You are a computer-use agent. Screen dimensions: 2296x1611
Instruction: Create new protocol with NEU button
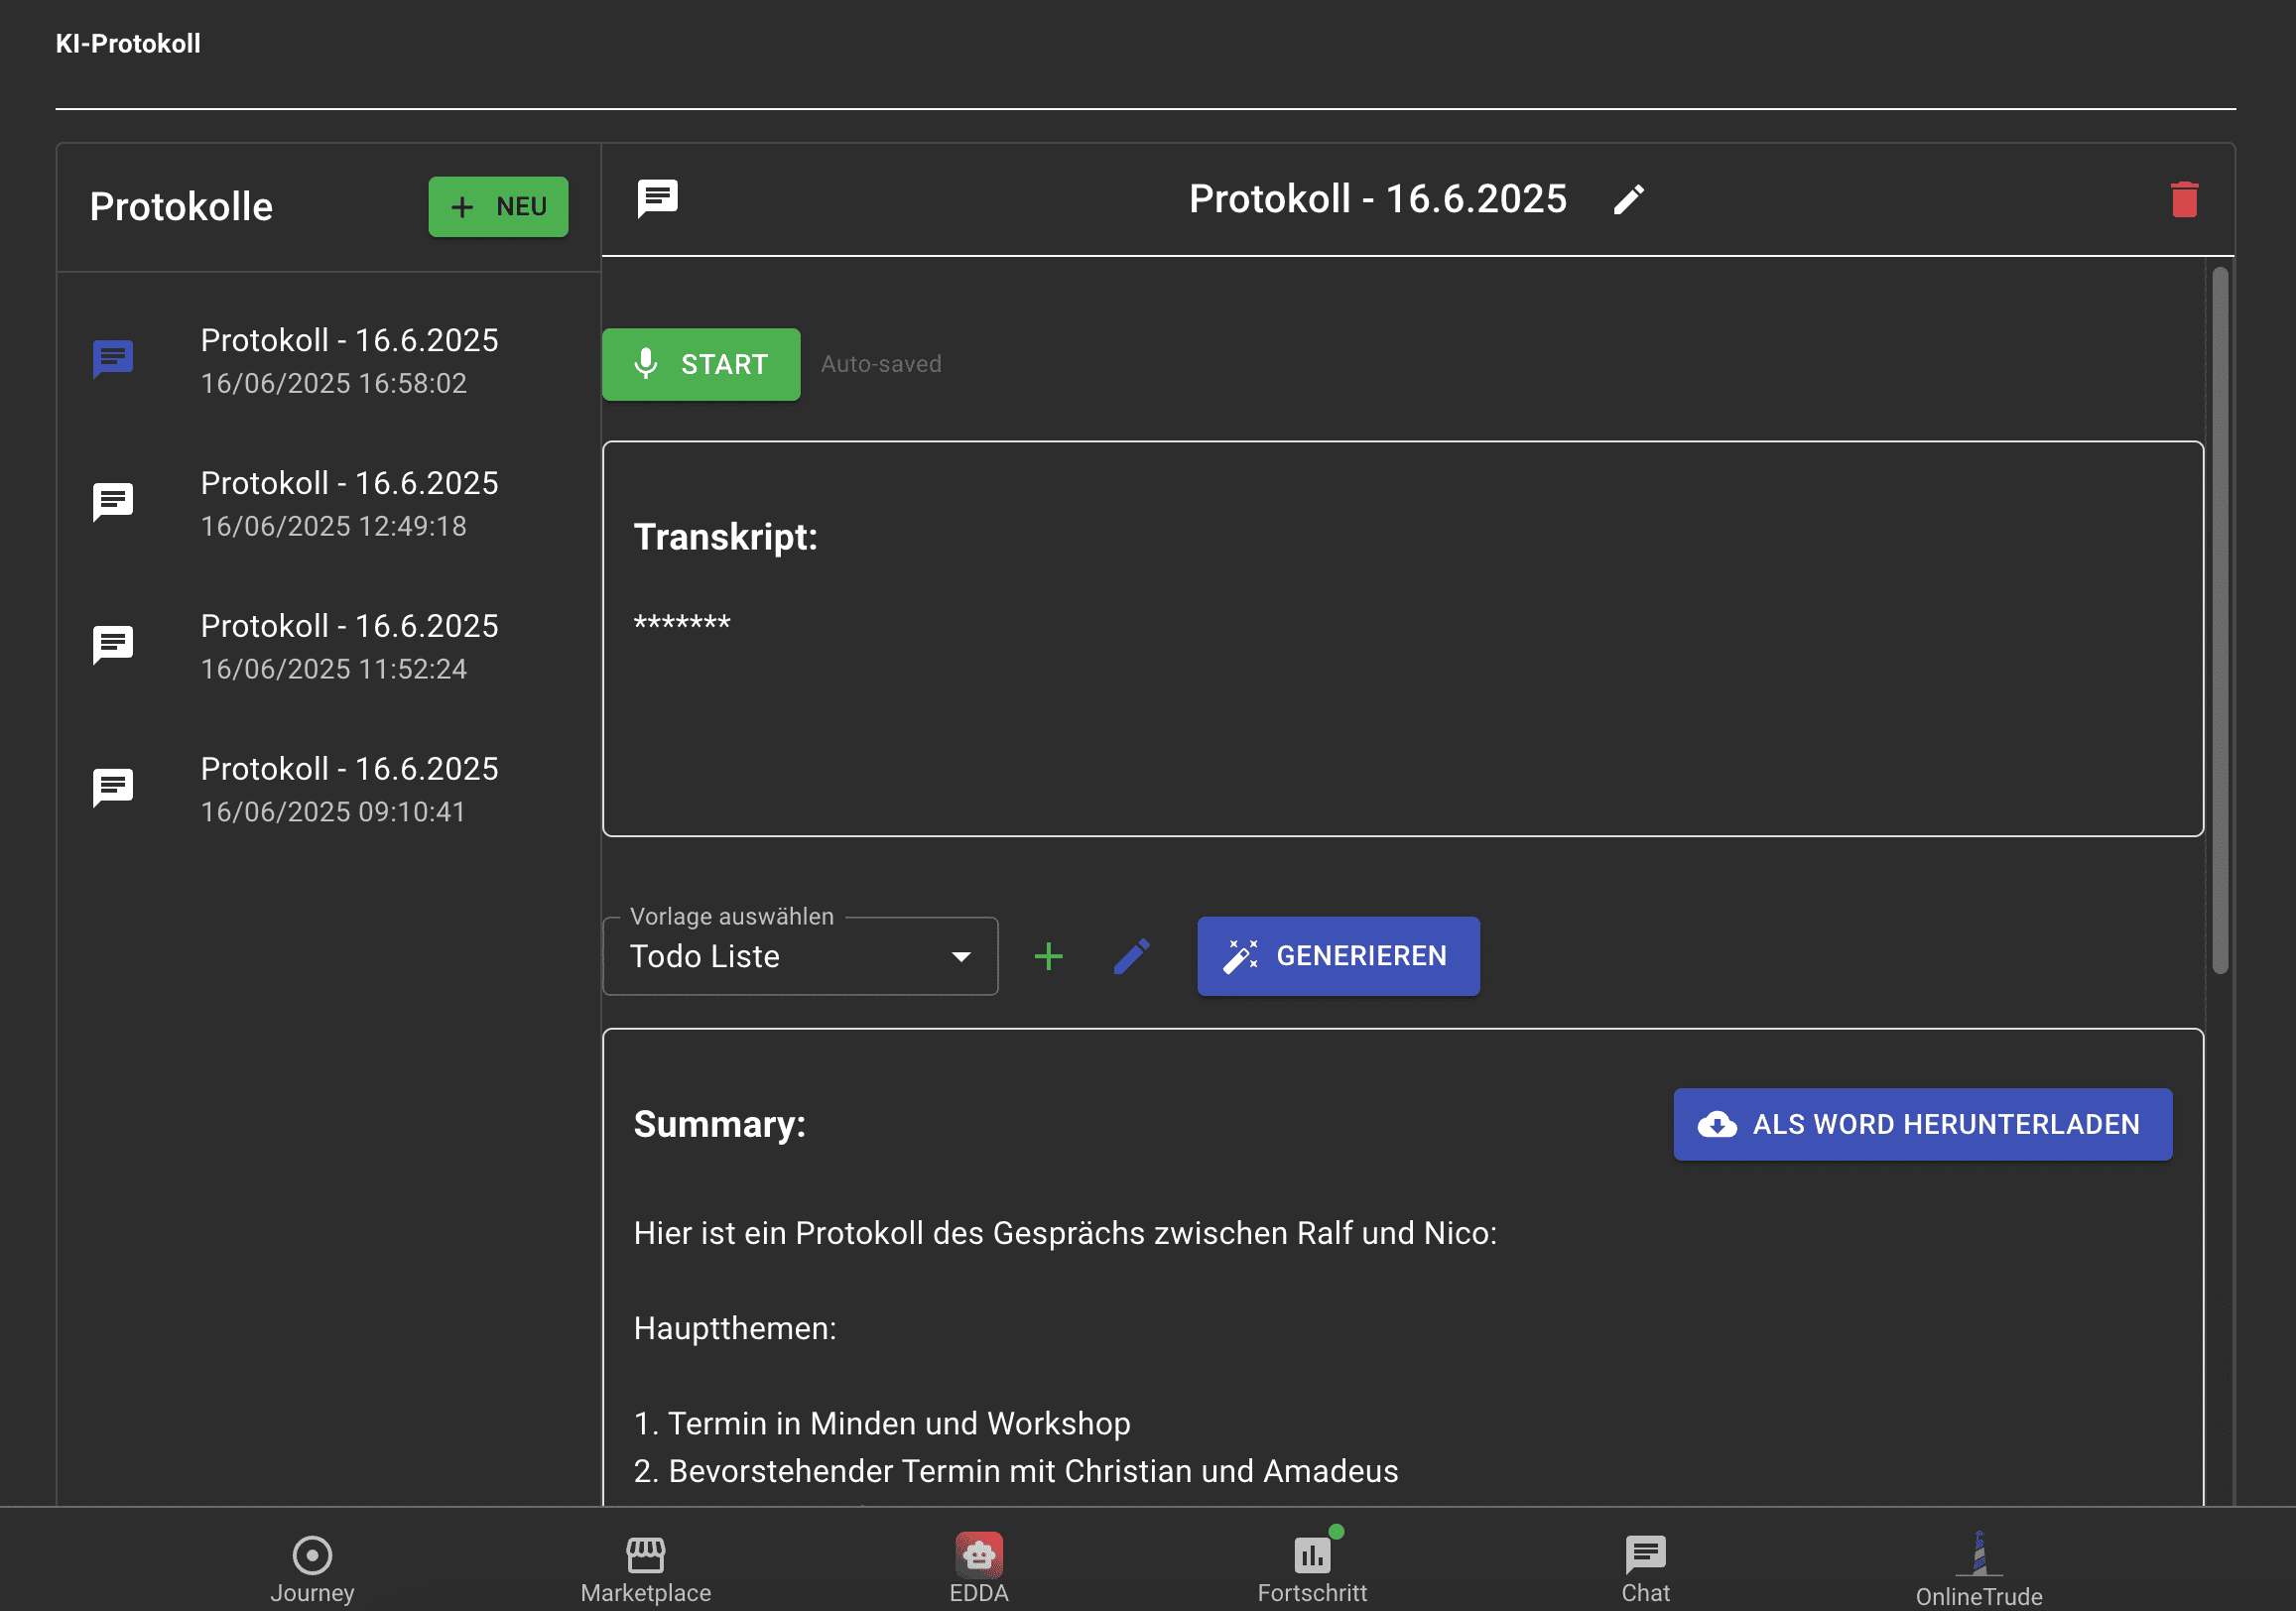498,207
